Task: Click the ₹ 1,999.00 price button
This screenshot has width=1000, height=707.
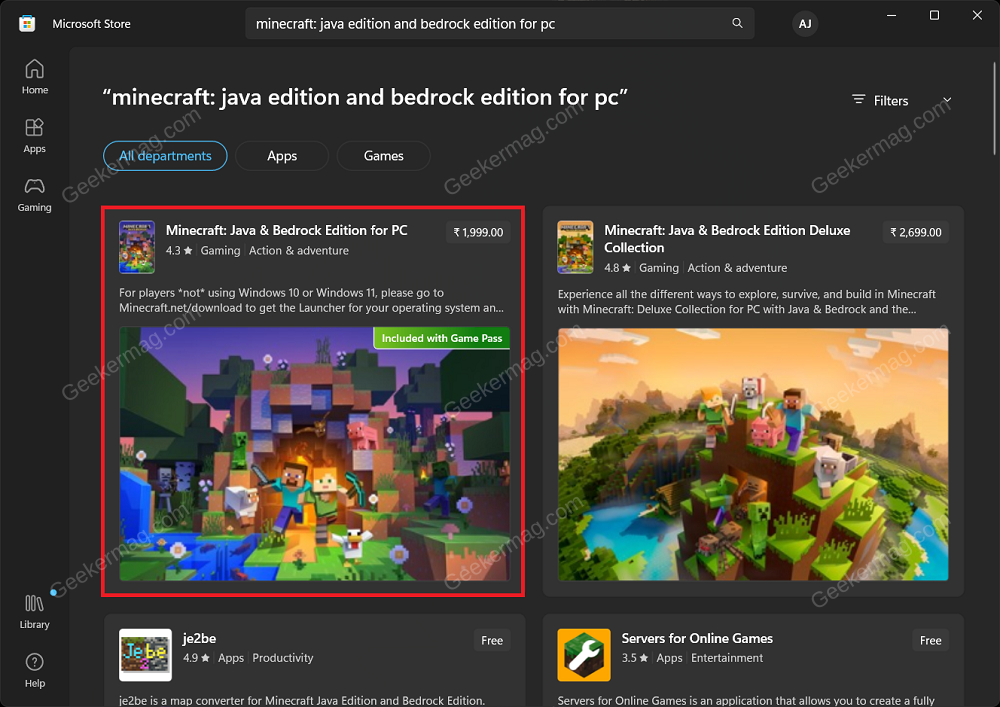Action: pyautogui.click(x=478, y=232)
